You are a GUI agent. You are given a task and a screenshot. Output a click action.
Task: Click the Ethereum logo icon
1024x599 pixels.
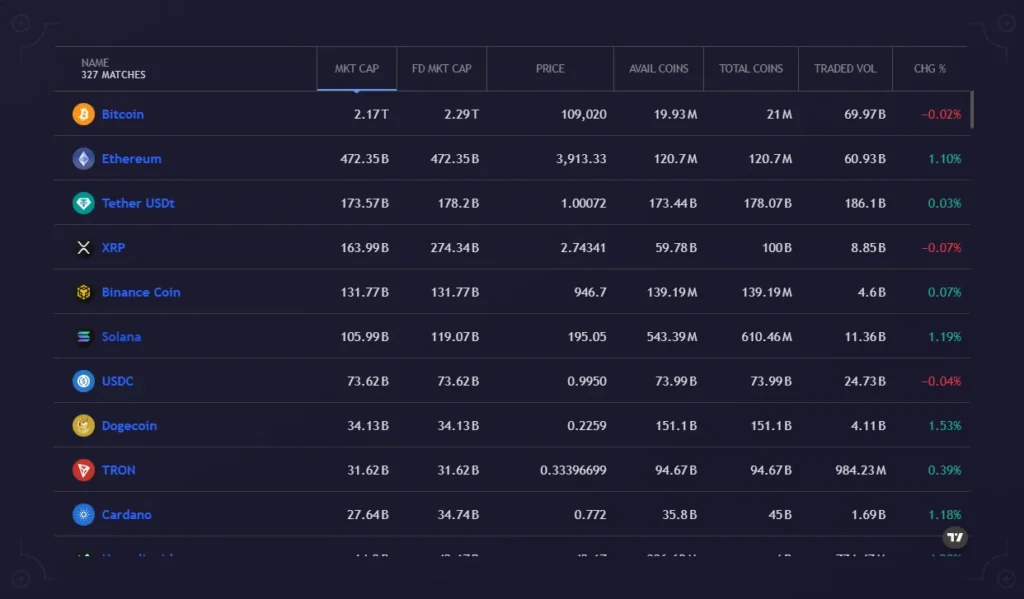click(x=83, y=159)
